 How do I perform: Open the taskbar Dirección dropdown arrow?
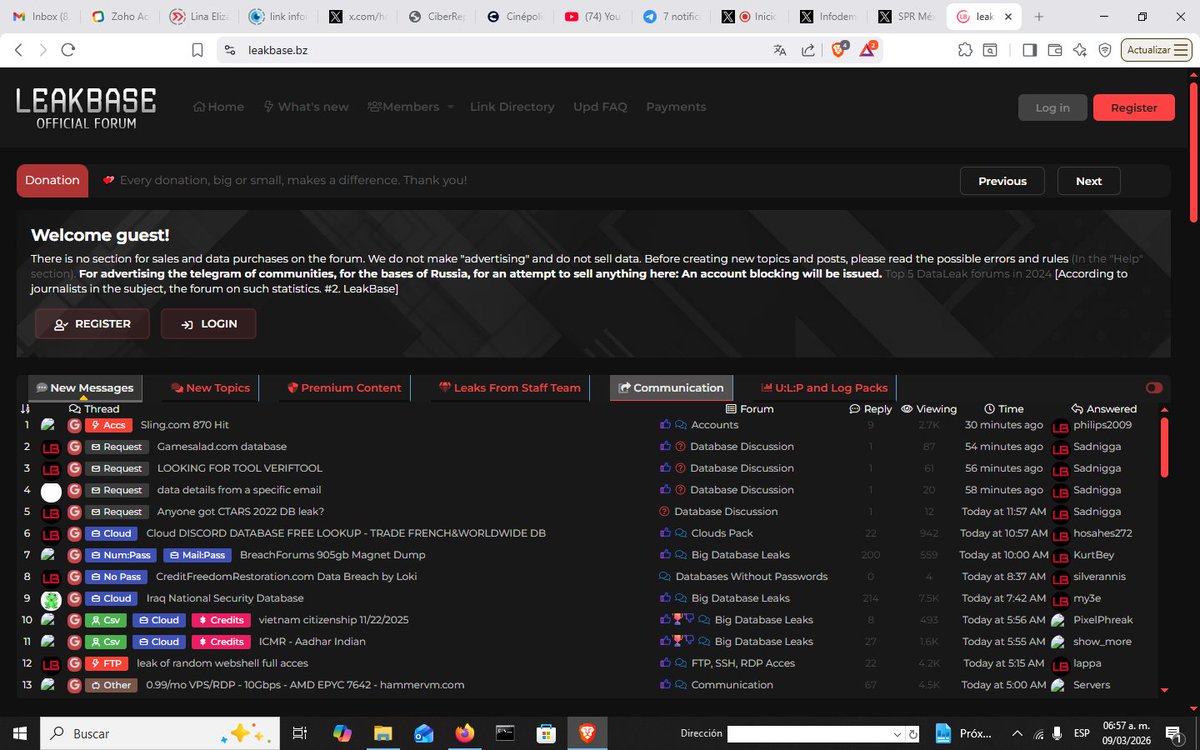896,734
